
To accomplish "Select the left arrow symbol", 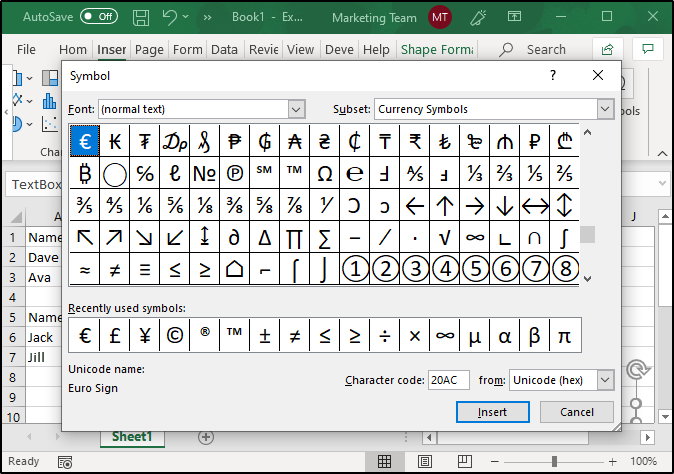I will click(415, 205).
